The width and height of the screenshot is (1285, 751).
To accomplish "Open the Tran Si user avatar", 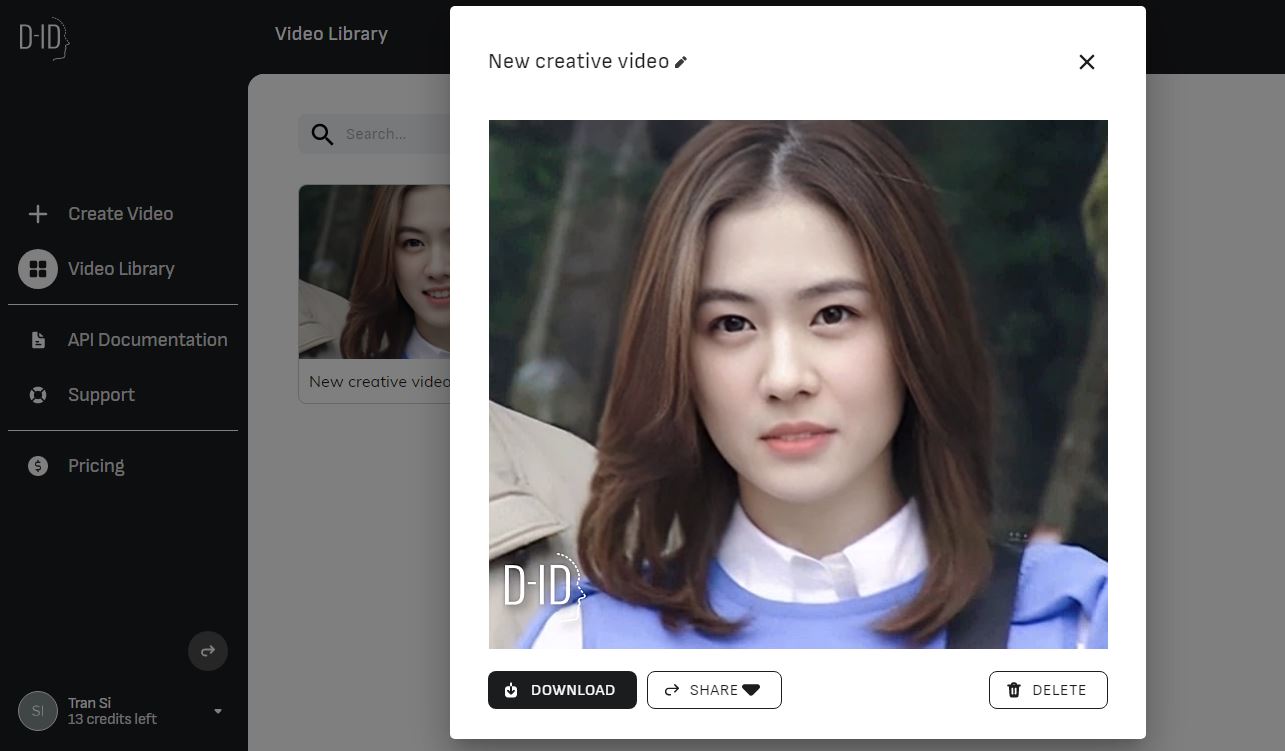I will point(38,711).
